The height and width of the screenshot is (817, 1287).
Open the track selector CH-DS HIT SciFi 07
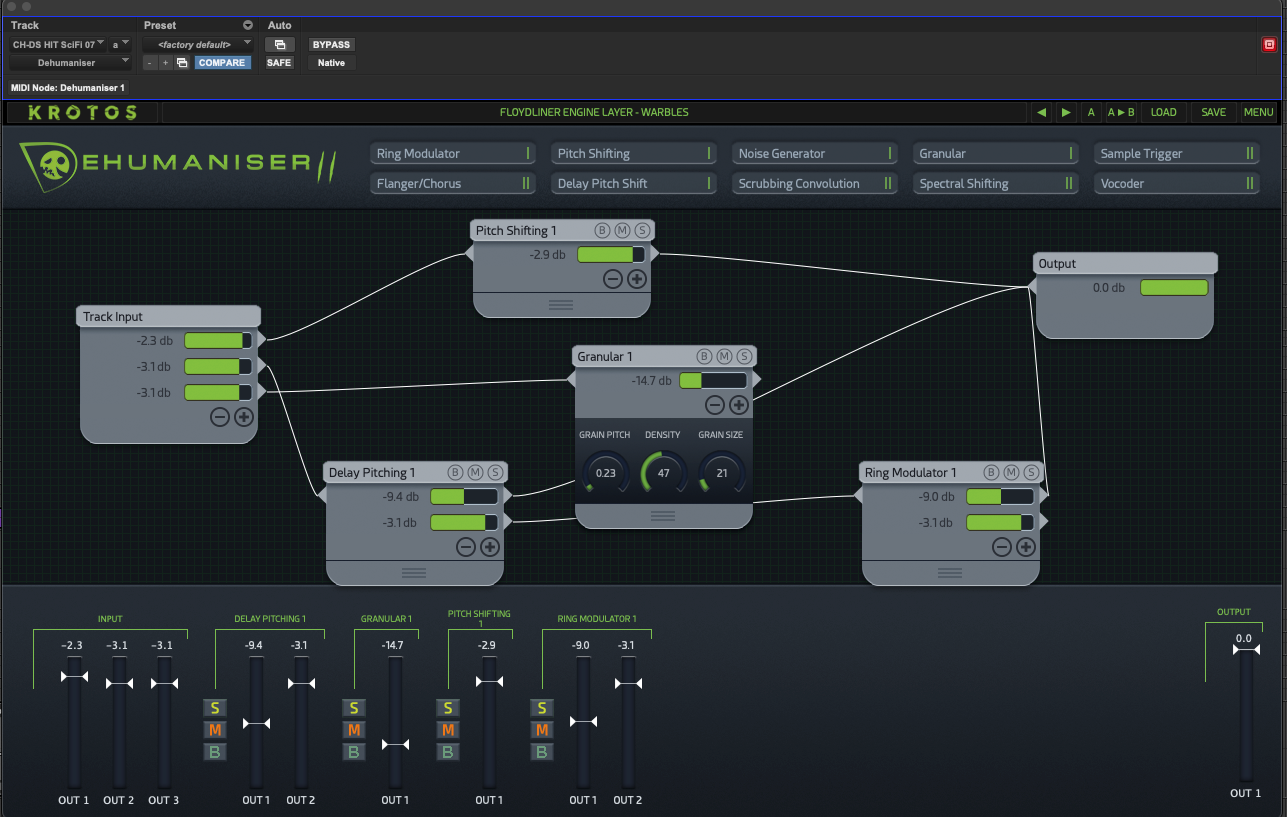(58, 44)
